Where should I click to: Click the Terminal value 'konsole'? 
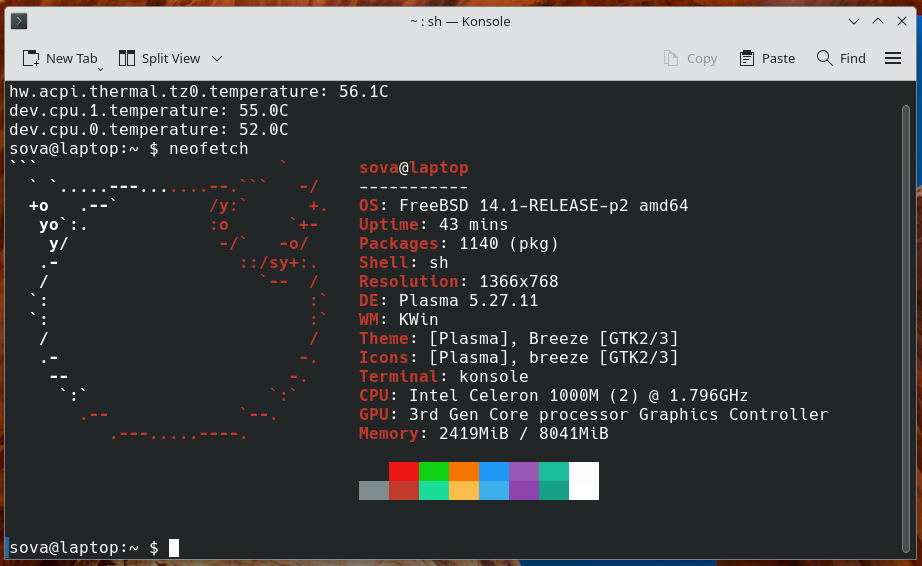[x=494, y=376]
